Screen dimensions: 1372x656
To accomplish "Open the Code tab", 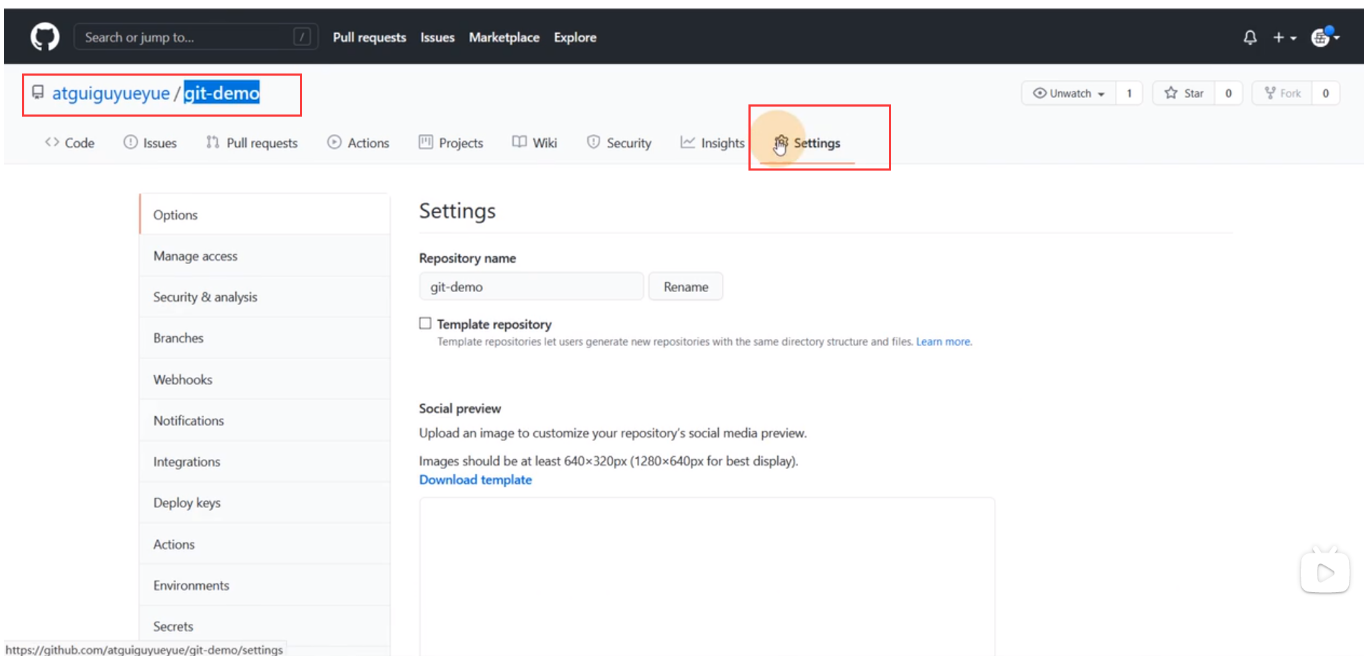I will [70, 143].
